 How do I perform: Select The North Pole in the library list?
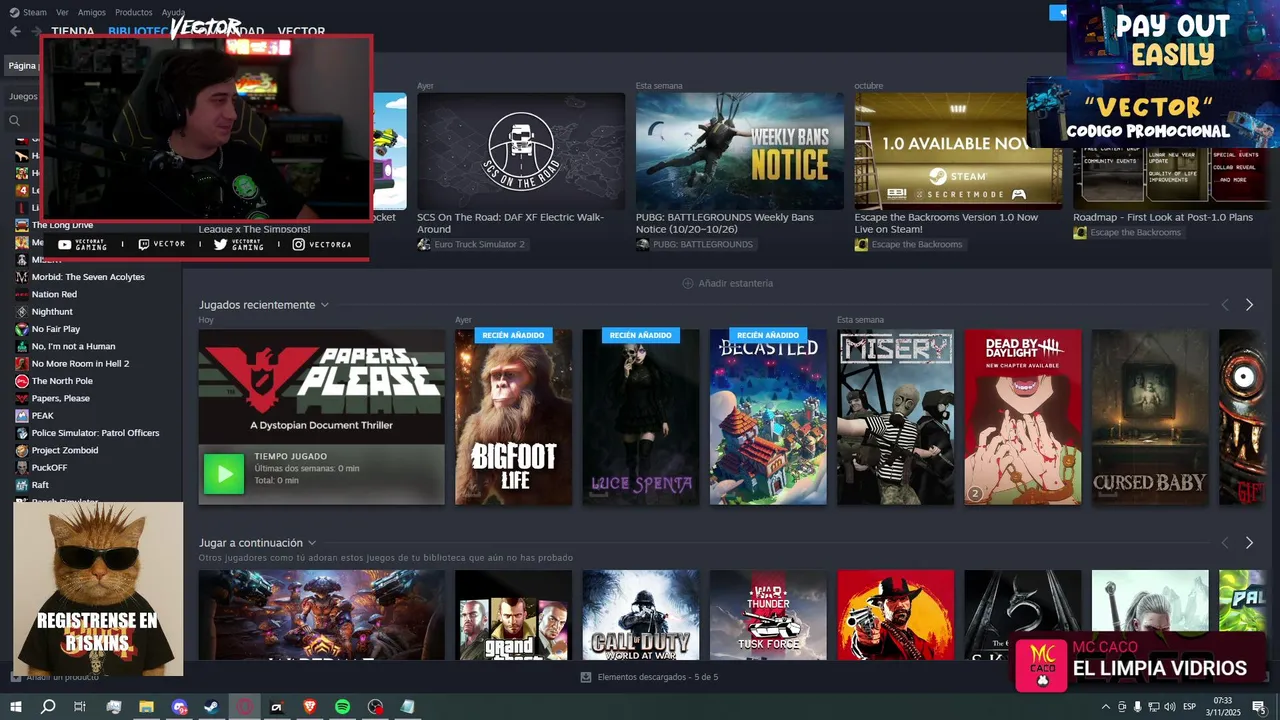pos(62,381)
